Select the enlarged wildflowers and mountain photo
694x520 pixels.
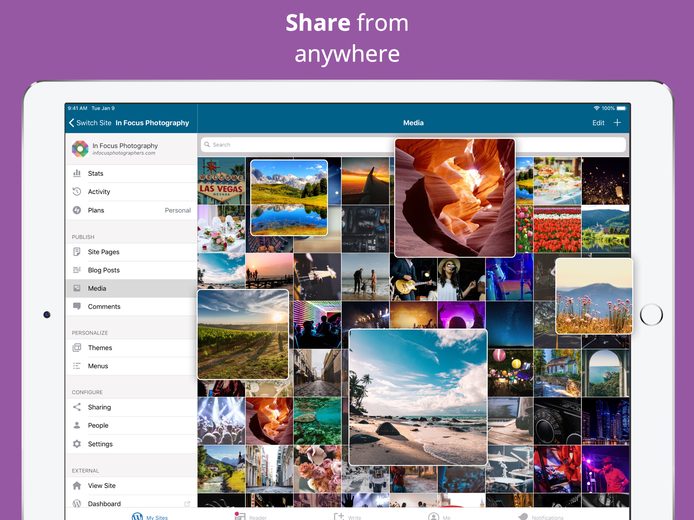click(x=594, y=296)
